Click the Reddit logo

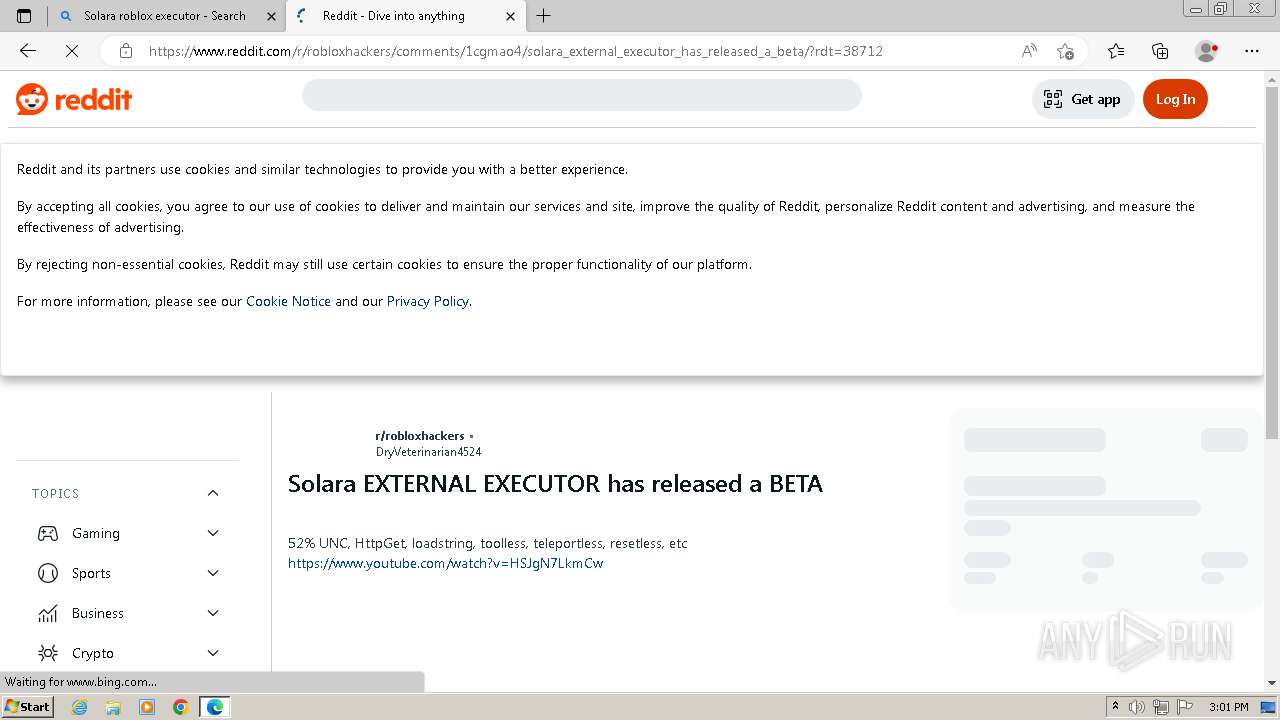coord(74,99)
